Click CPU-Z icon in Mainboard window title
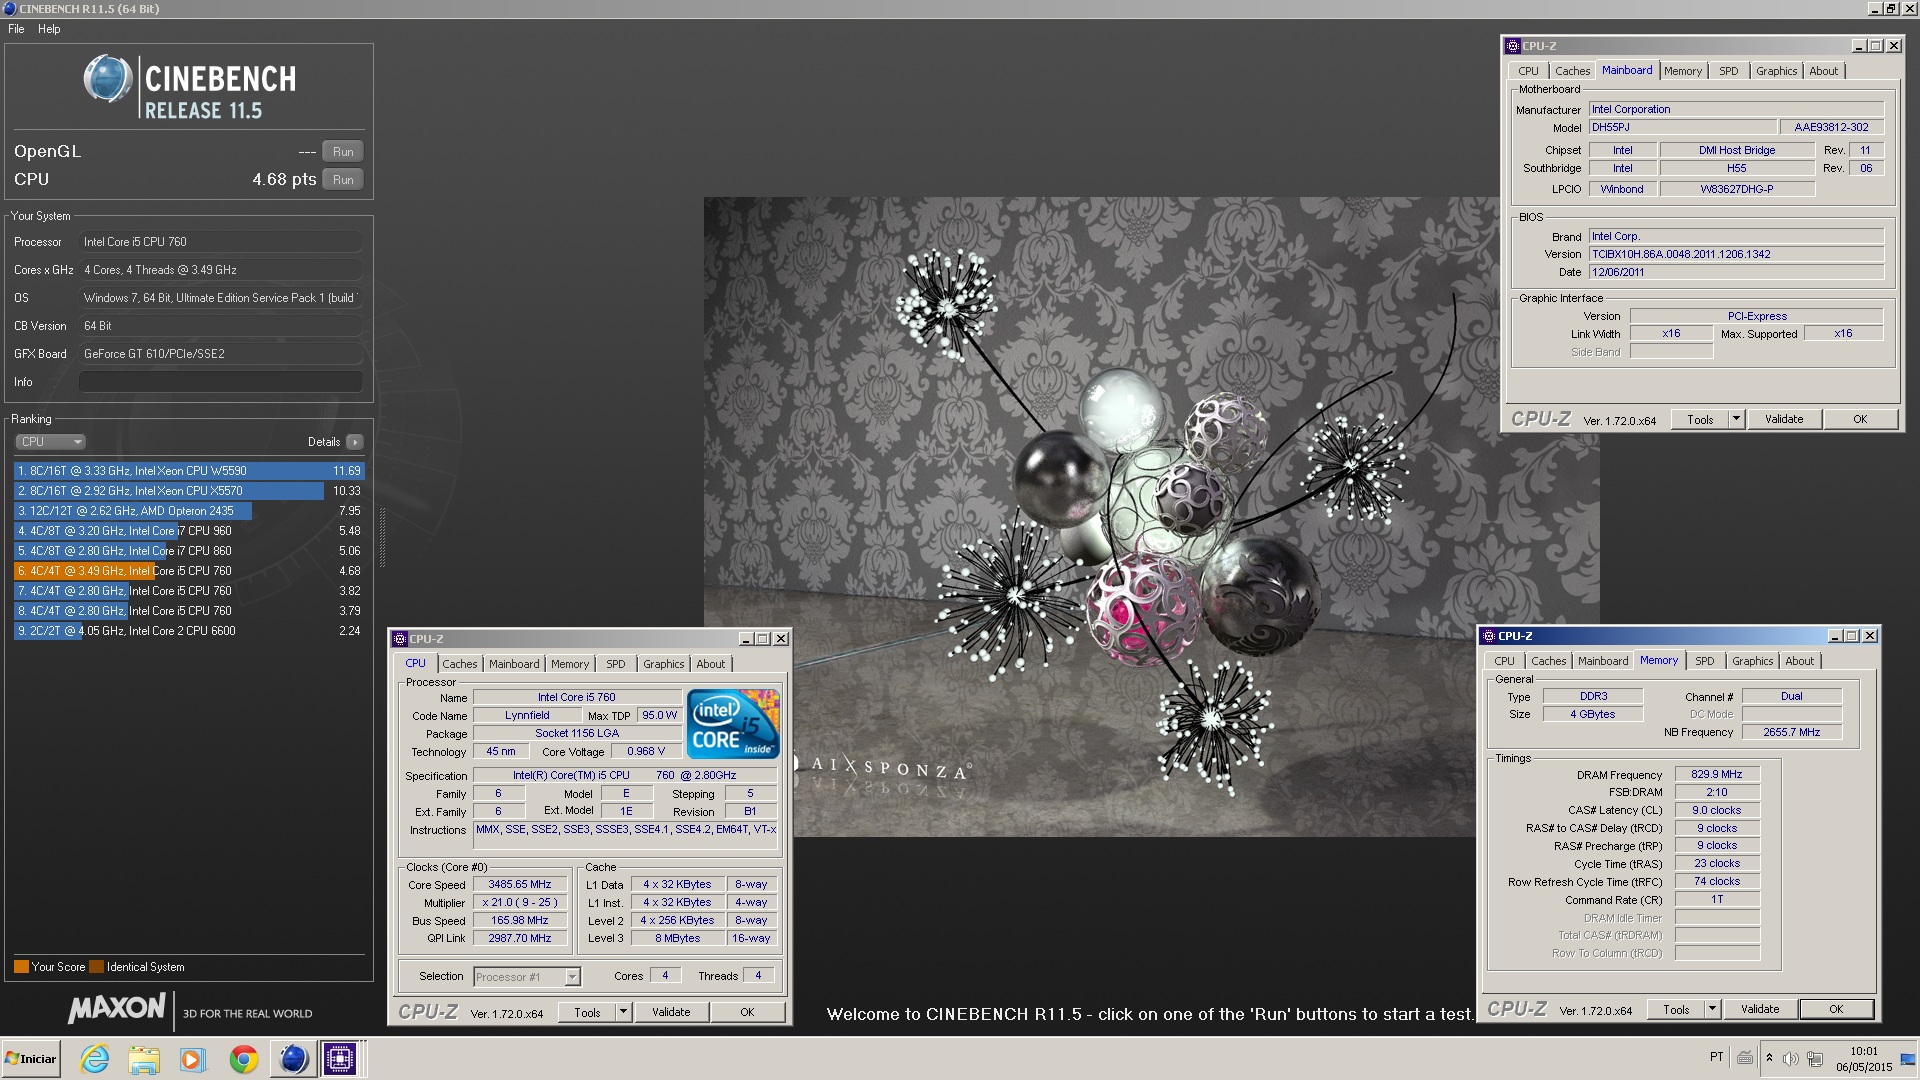This screenshot has width=1920, height=1080. pyautogui.click(x=1513, y=46)
